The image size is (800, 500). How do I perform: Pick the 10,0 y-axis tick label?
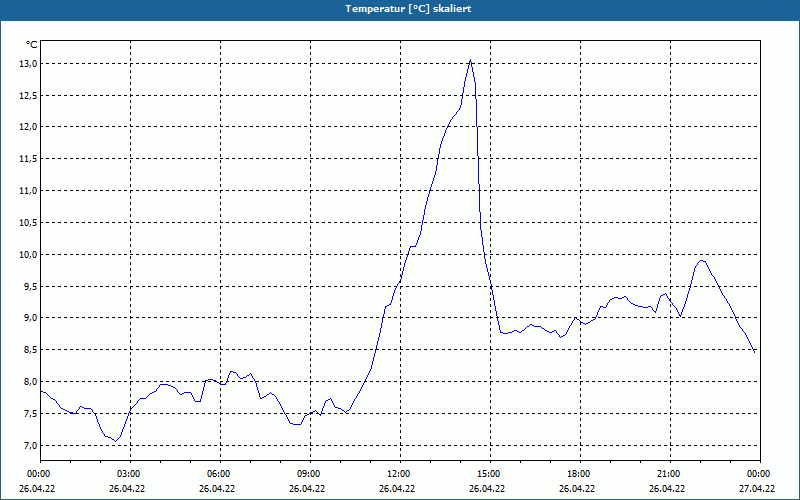(x=29, y=255)
